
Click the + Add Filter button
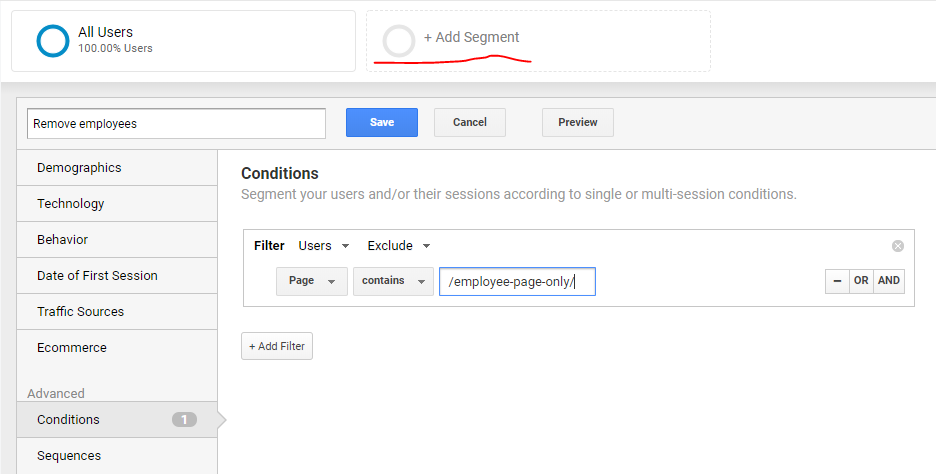coord(277,346)
